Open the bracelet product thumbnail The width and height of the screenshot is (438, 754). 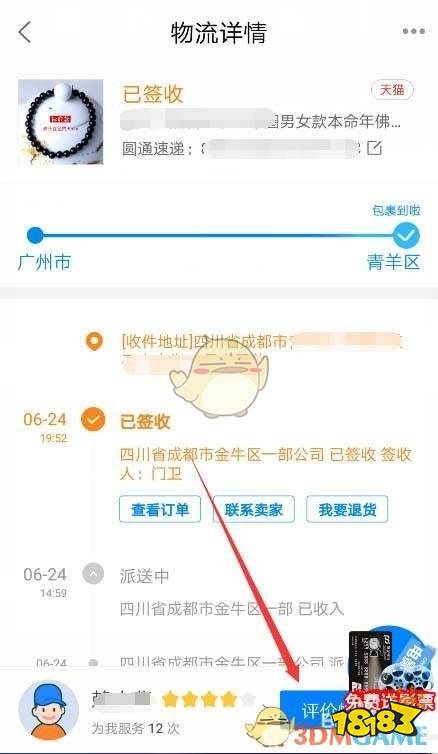point(61,122)
